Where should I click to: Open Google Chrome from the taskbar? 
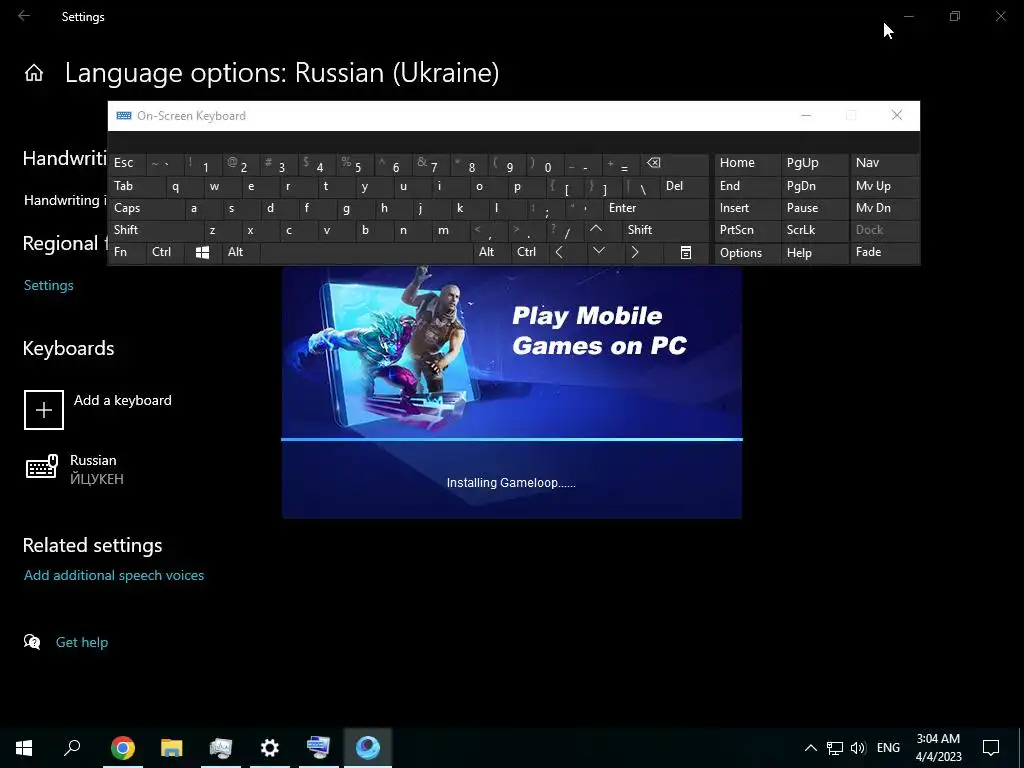123,748
